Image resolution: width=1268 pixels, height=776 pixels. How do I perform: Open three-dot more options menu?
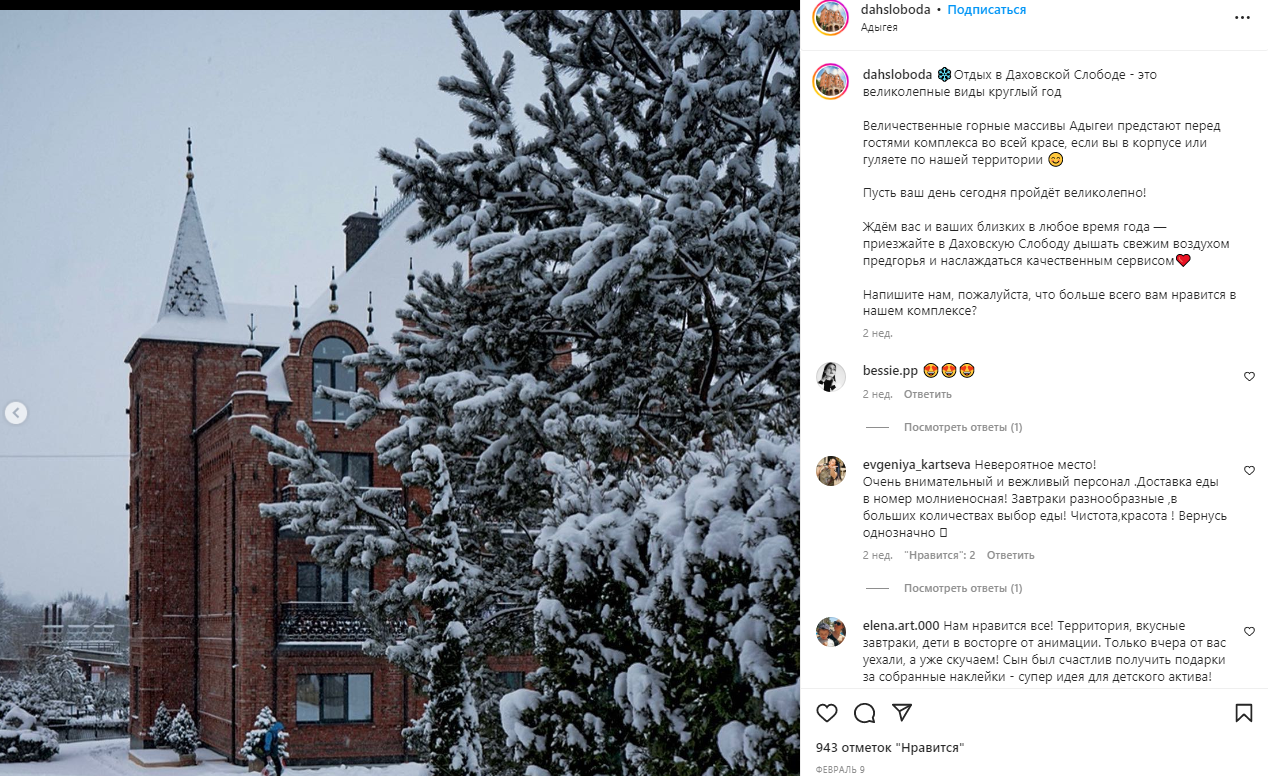click(x=1243, y=17)
